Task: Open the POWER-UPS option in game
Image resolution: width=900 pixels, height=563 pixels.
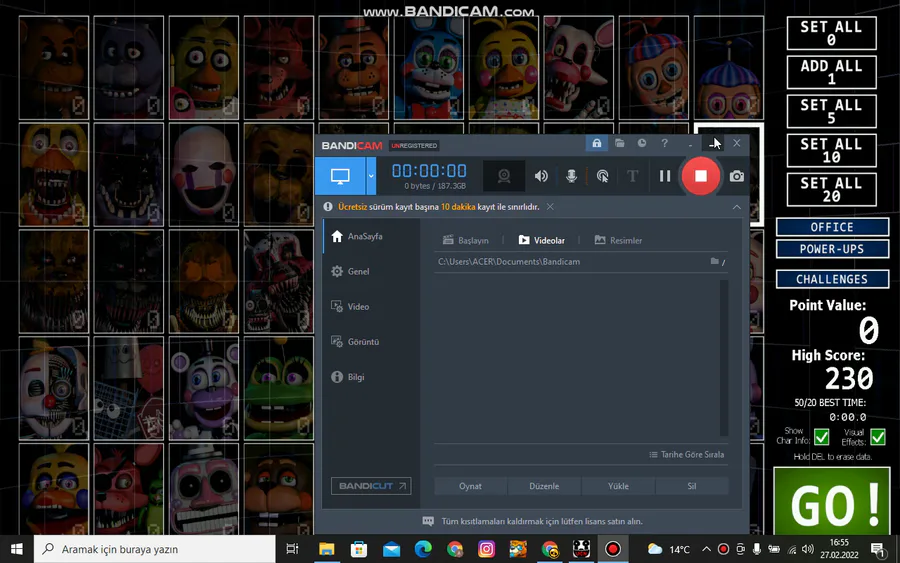Action: 832,249
